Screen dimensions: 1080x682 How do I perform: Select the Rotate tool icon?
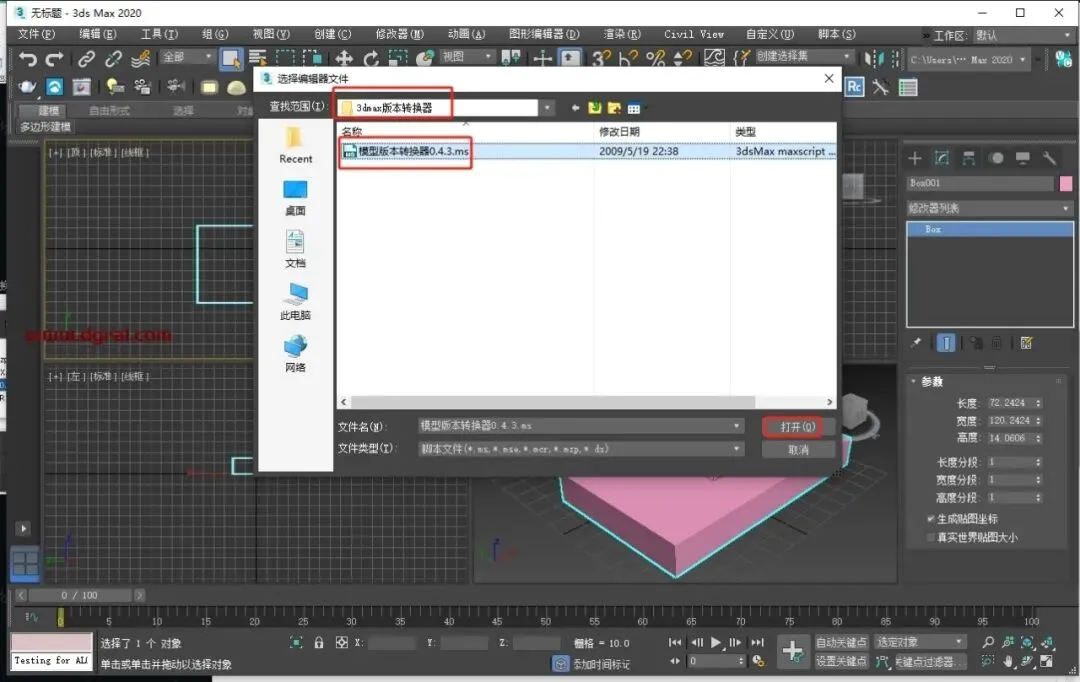(x=371, y=59)
